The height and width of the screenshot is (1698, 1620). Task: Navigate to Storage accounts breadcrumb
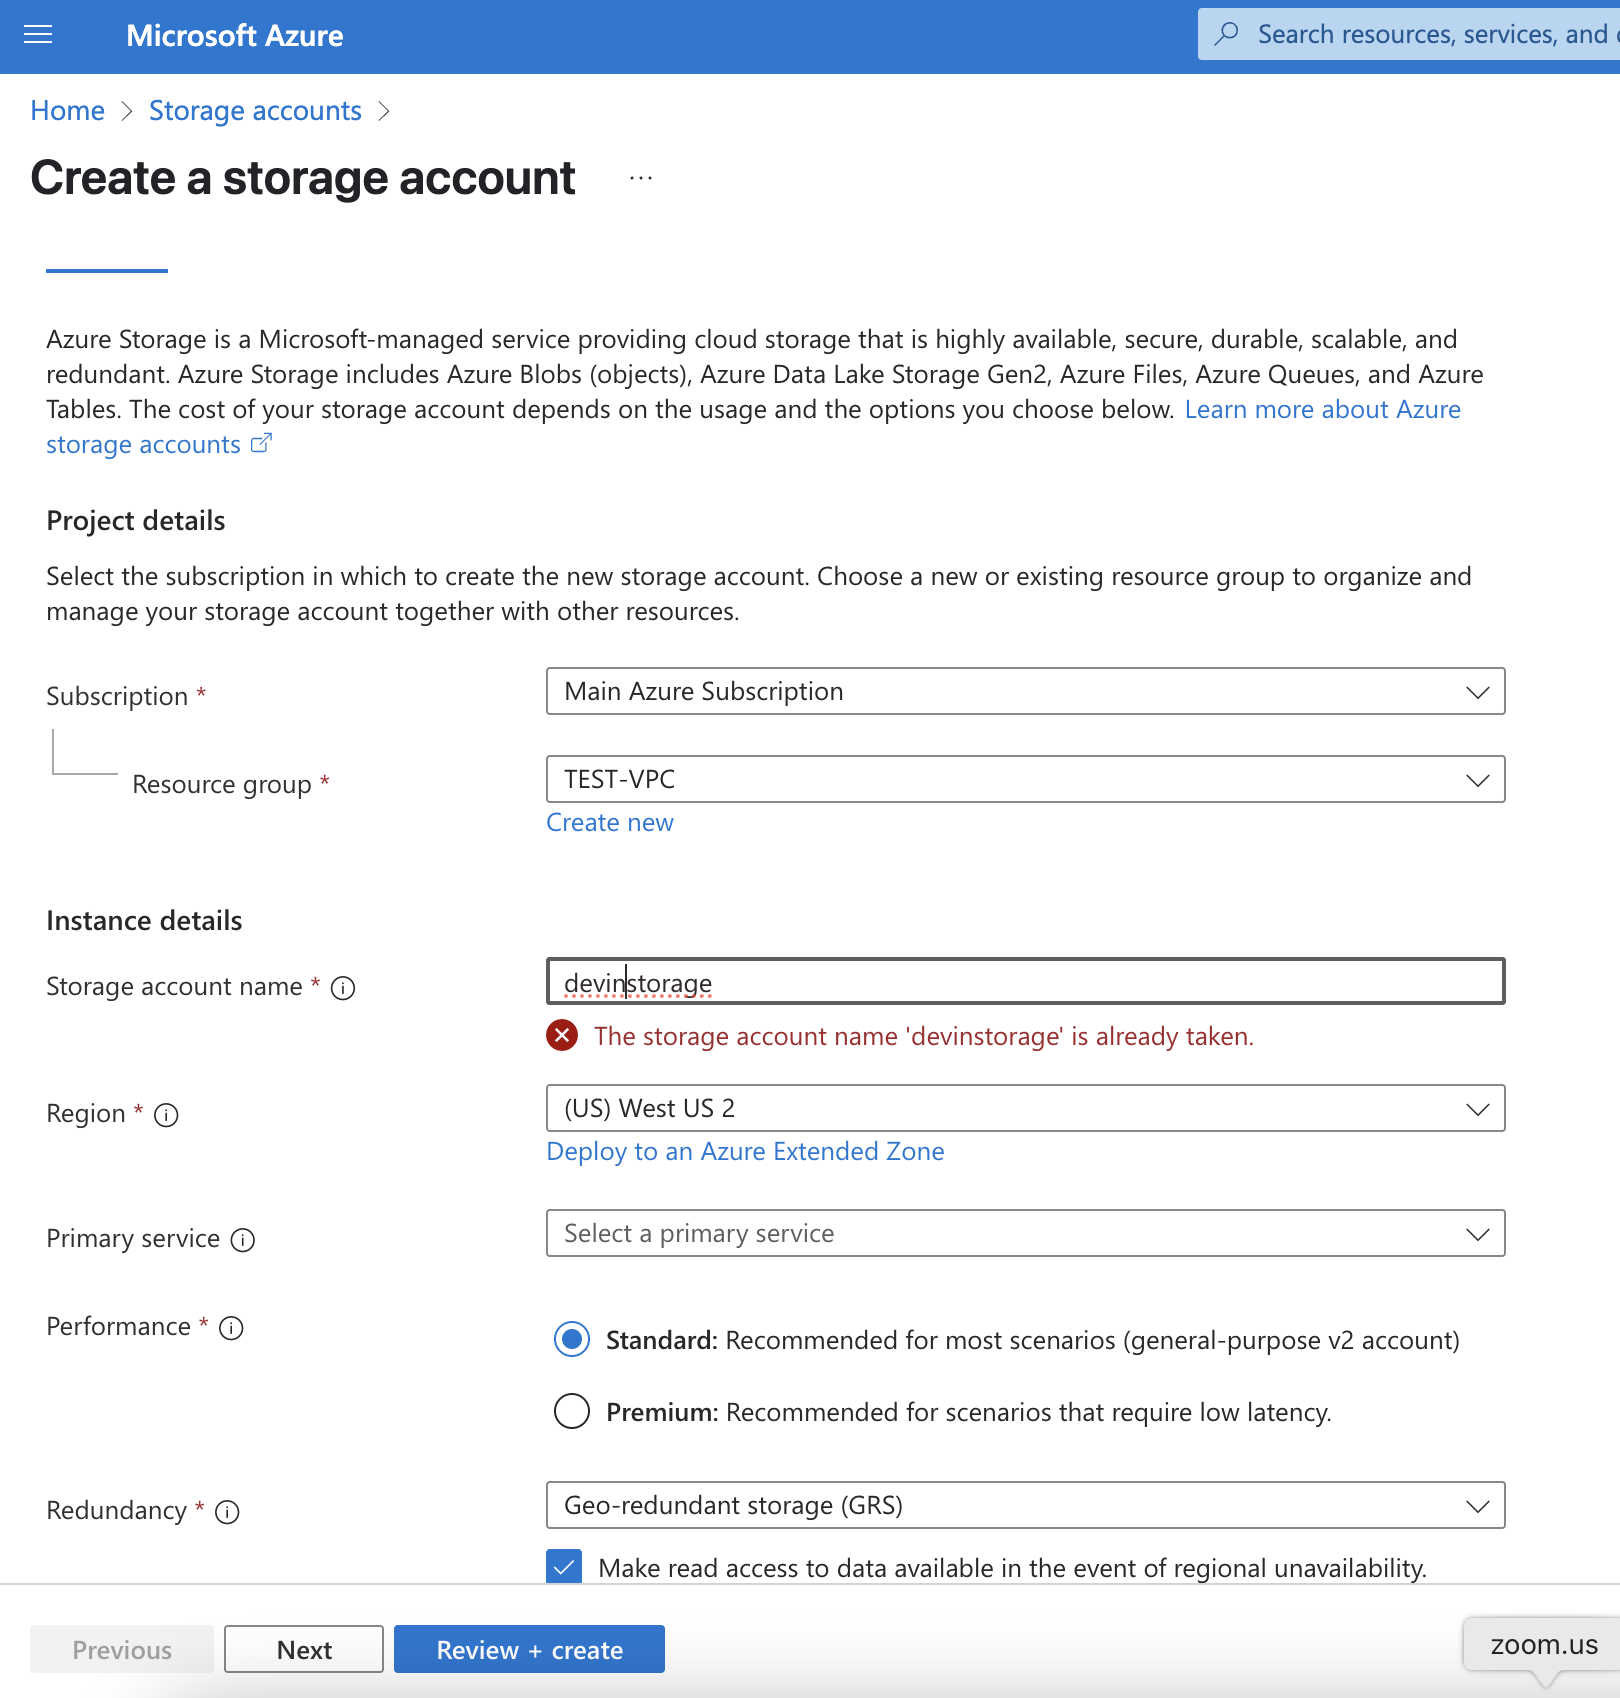click(x=255, y=110)
